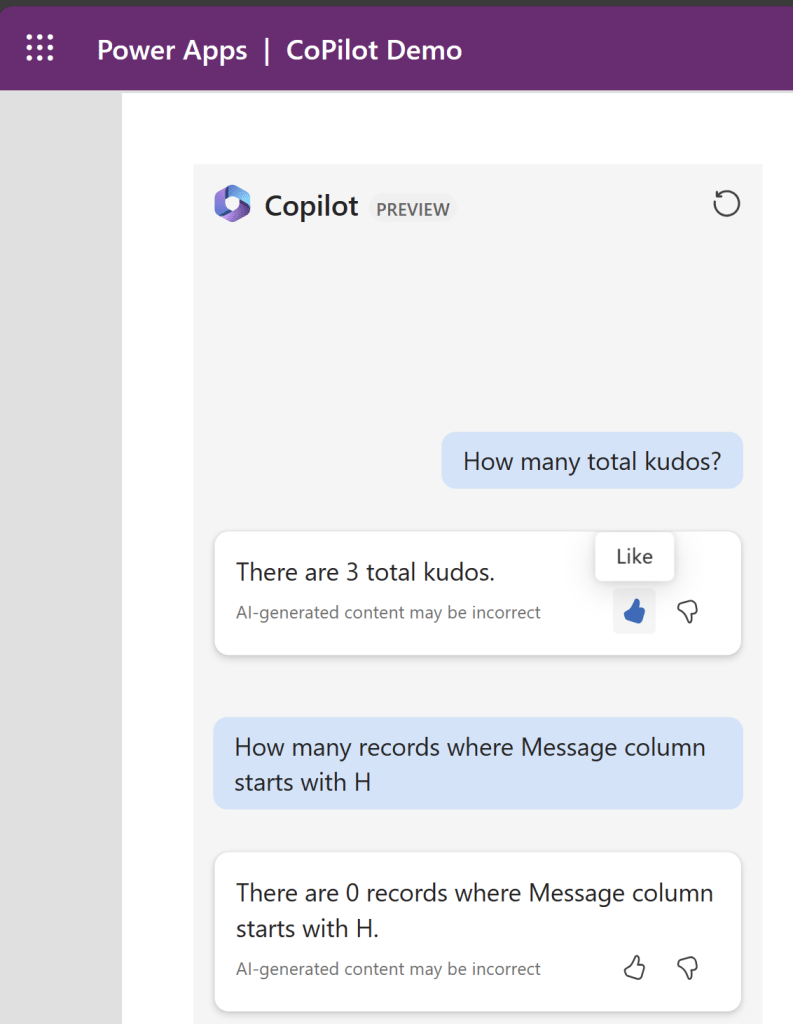Click empty area of the purple header bar
This screenshot has height=1024, width=793.
(630, 50)
